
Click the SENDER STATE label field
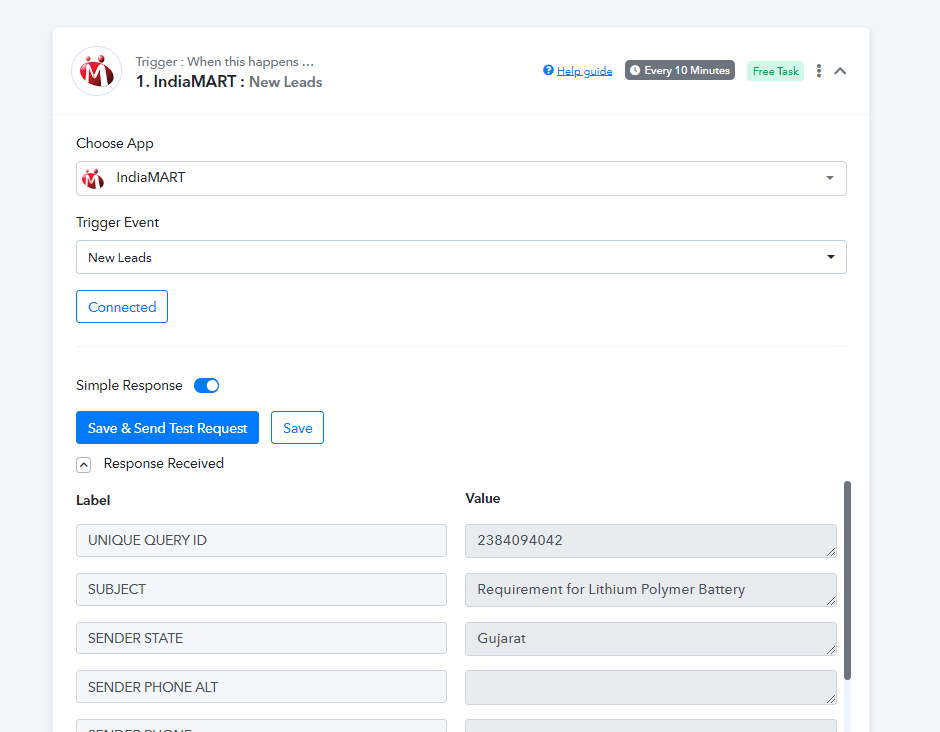[261, 638]
